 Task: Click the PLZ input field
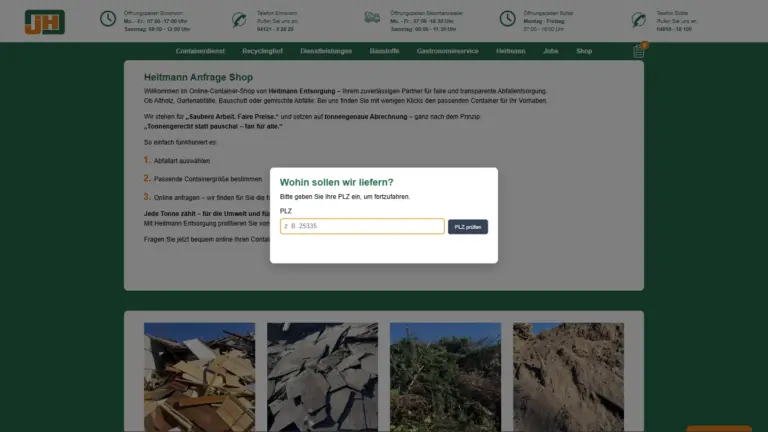362,227
